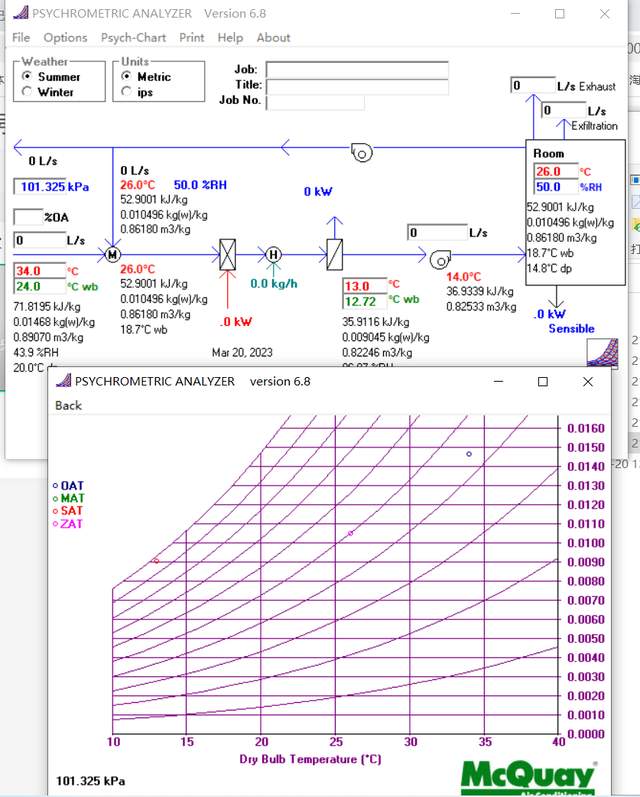Click the mixing box M symbol
Image resolution: width=640 pixels, height=797 pixels.
pyautogui.click(x=113, y=255)
